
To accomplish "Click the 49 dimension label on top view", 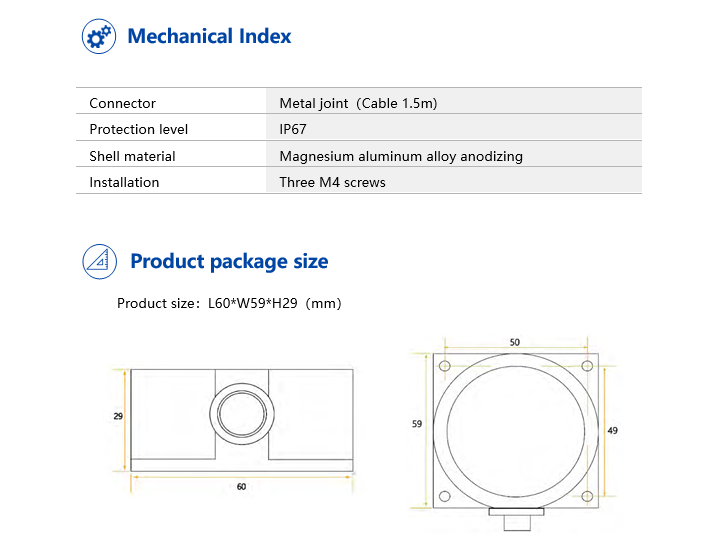I will click(612, 429).
